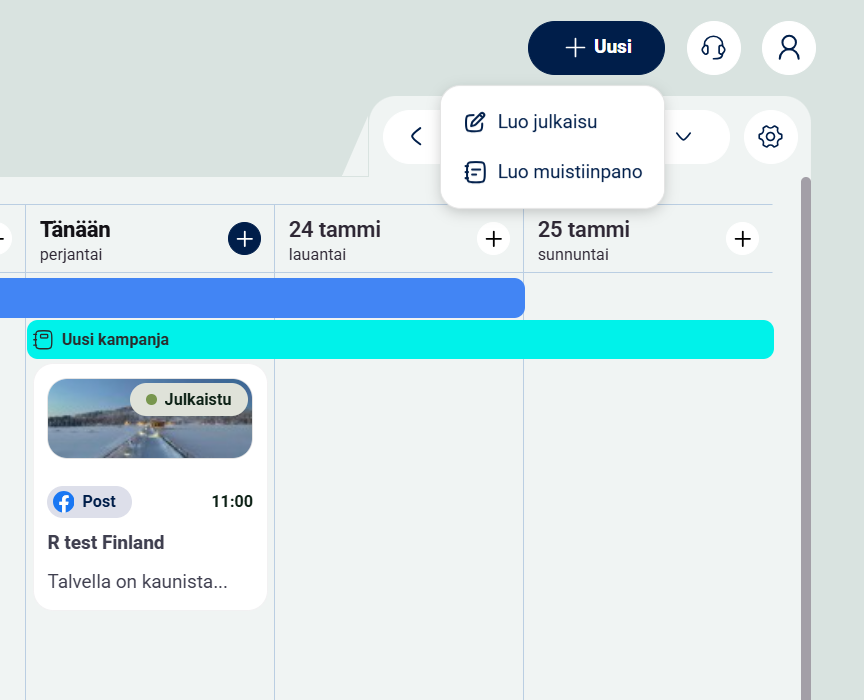Open the R test Finland post title
864x700 pixels.
point(106,543)
